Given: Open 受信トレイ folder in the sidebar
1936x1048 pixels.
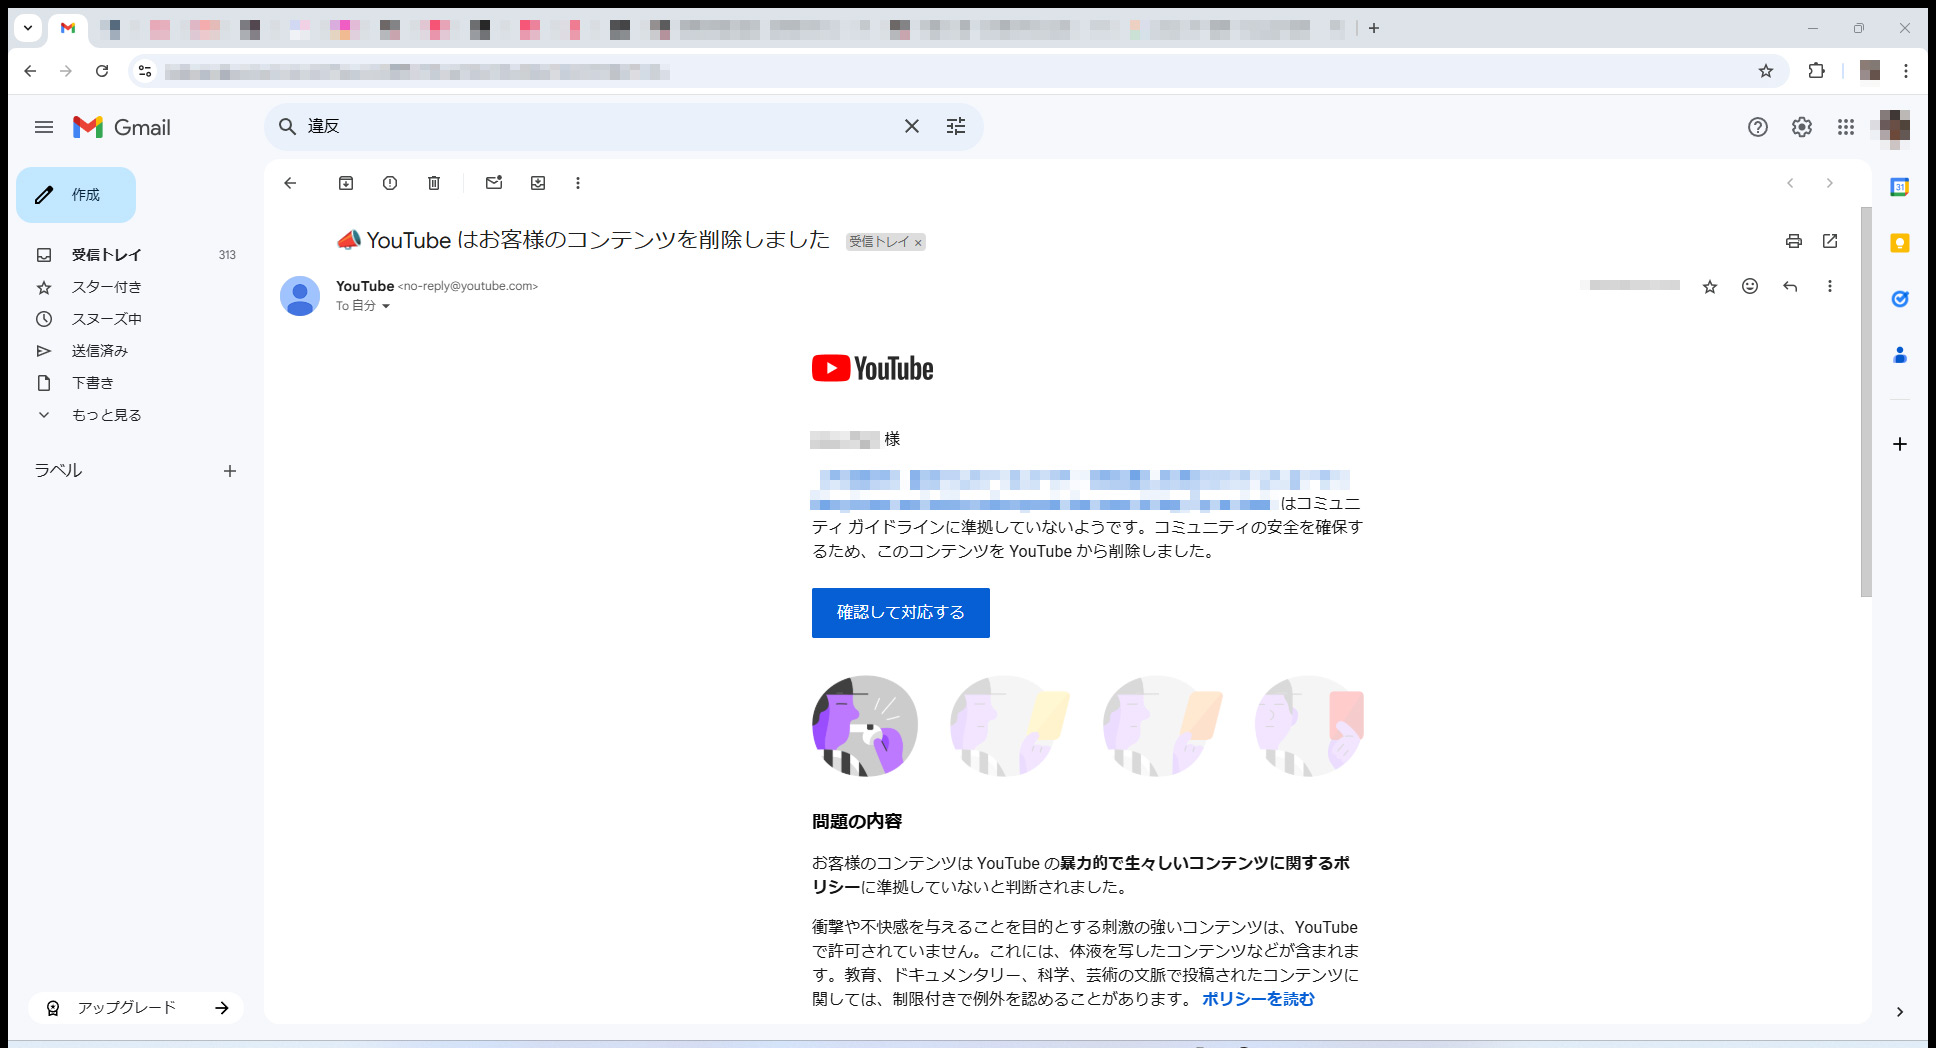Looking at the screenshot, I should [x=106, y=255].
